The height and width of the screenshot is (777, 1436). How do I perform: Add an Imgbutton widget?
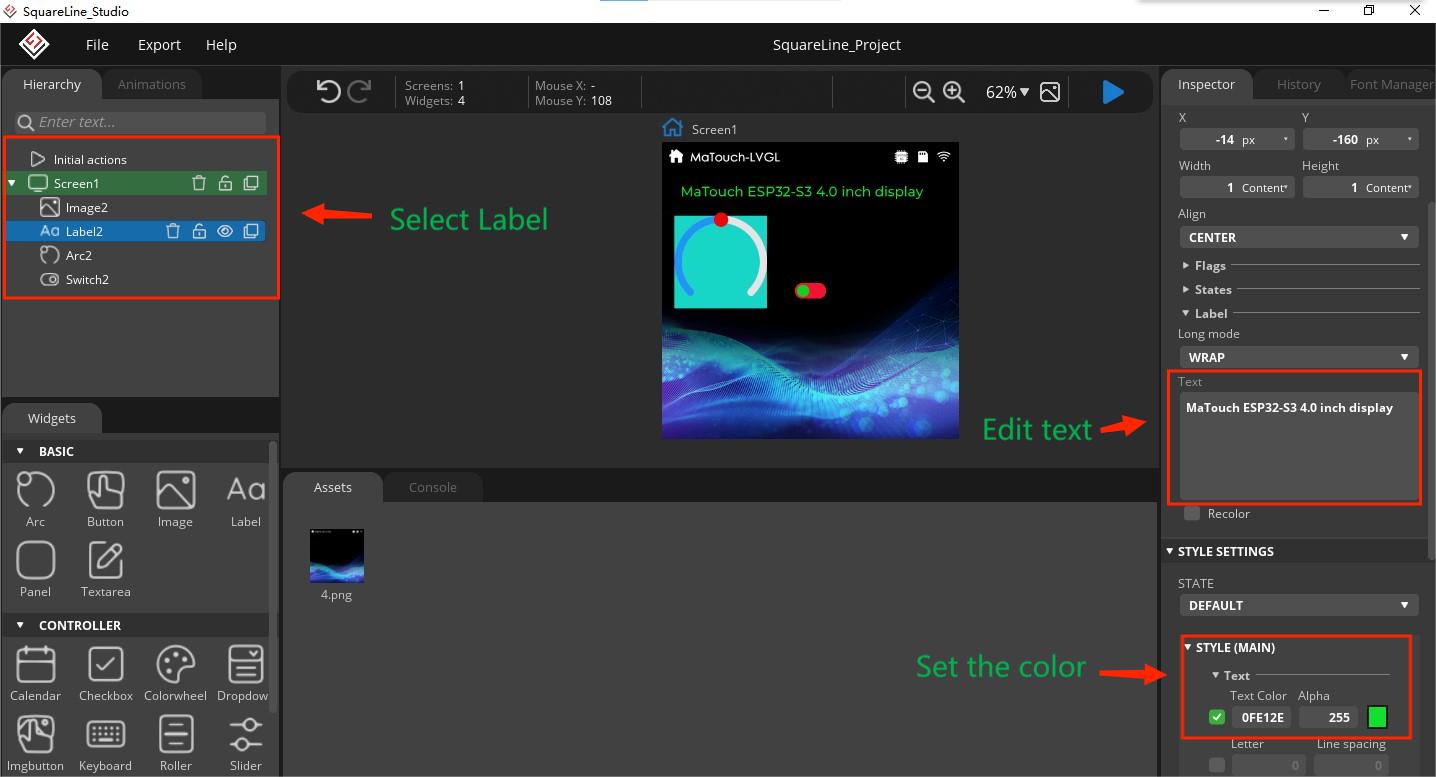[35, 743]
